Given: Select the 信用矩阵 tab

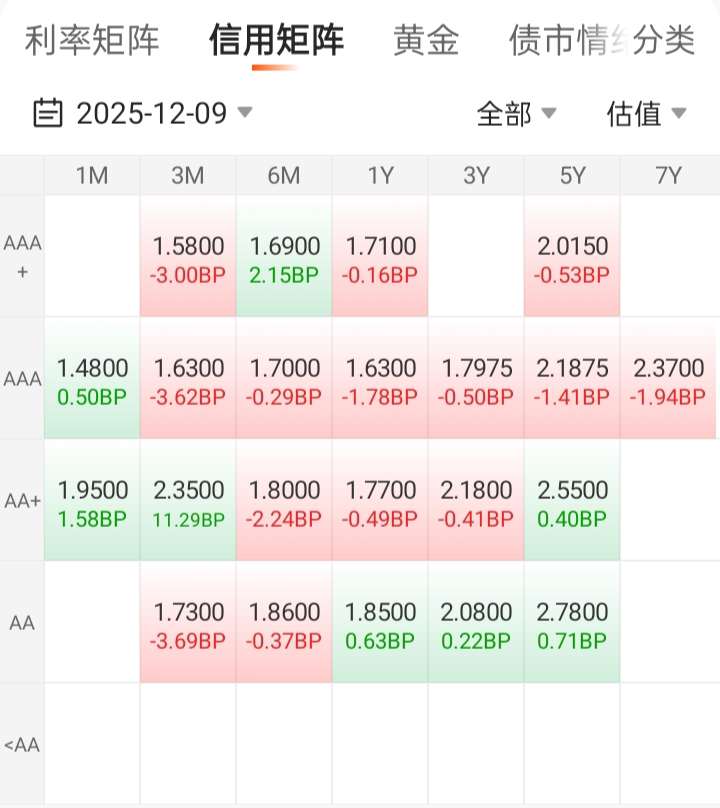Looking at the screenshot, I should click(276, 41).
